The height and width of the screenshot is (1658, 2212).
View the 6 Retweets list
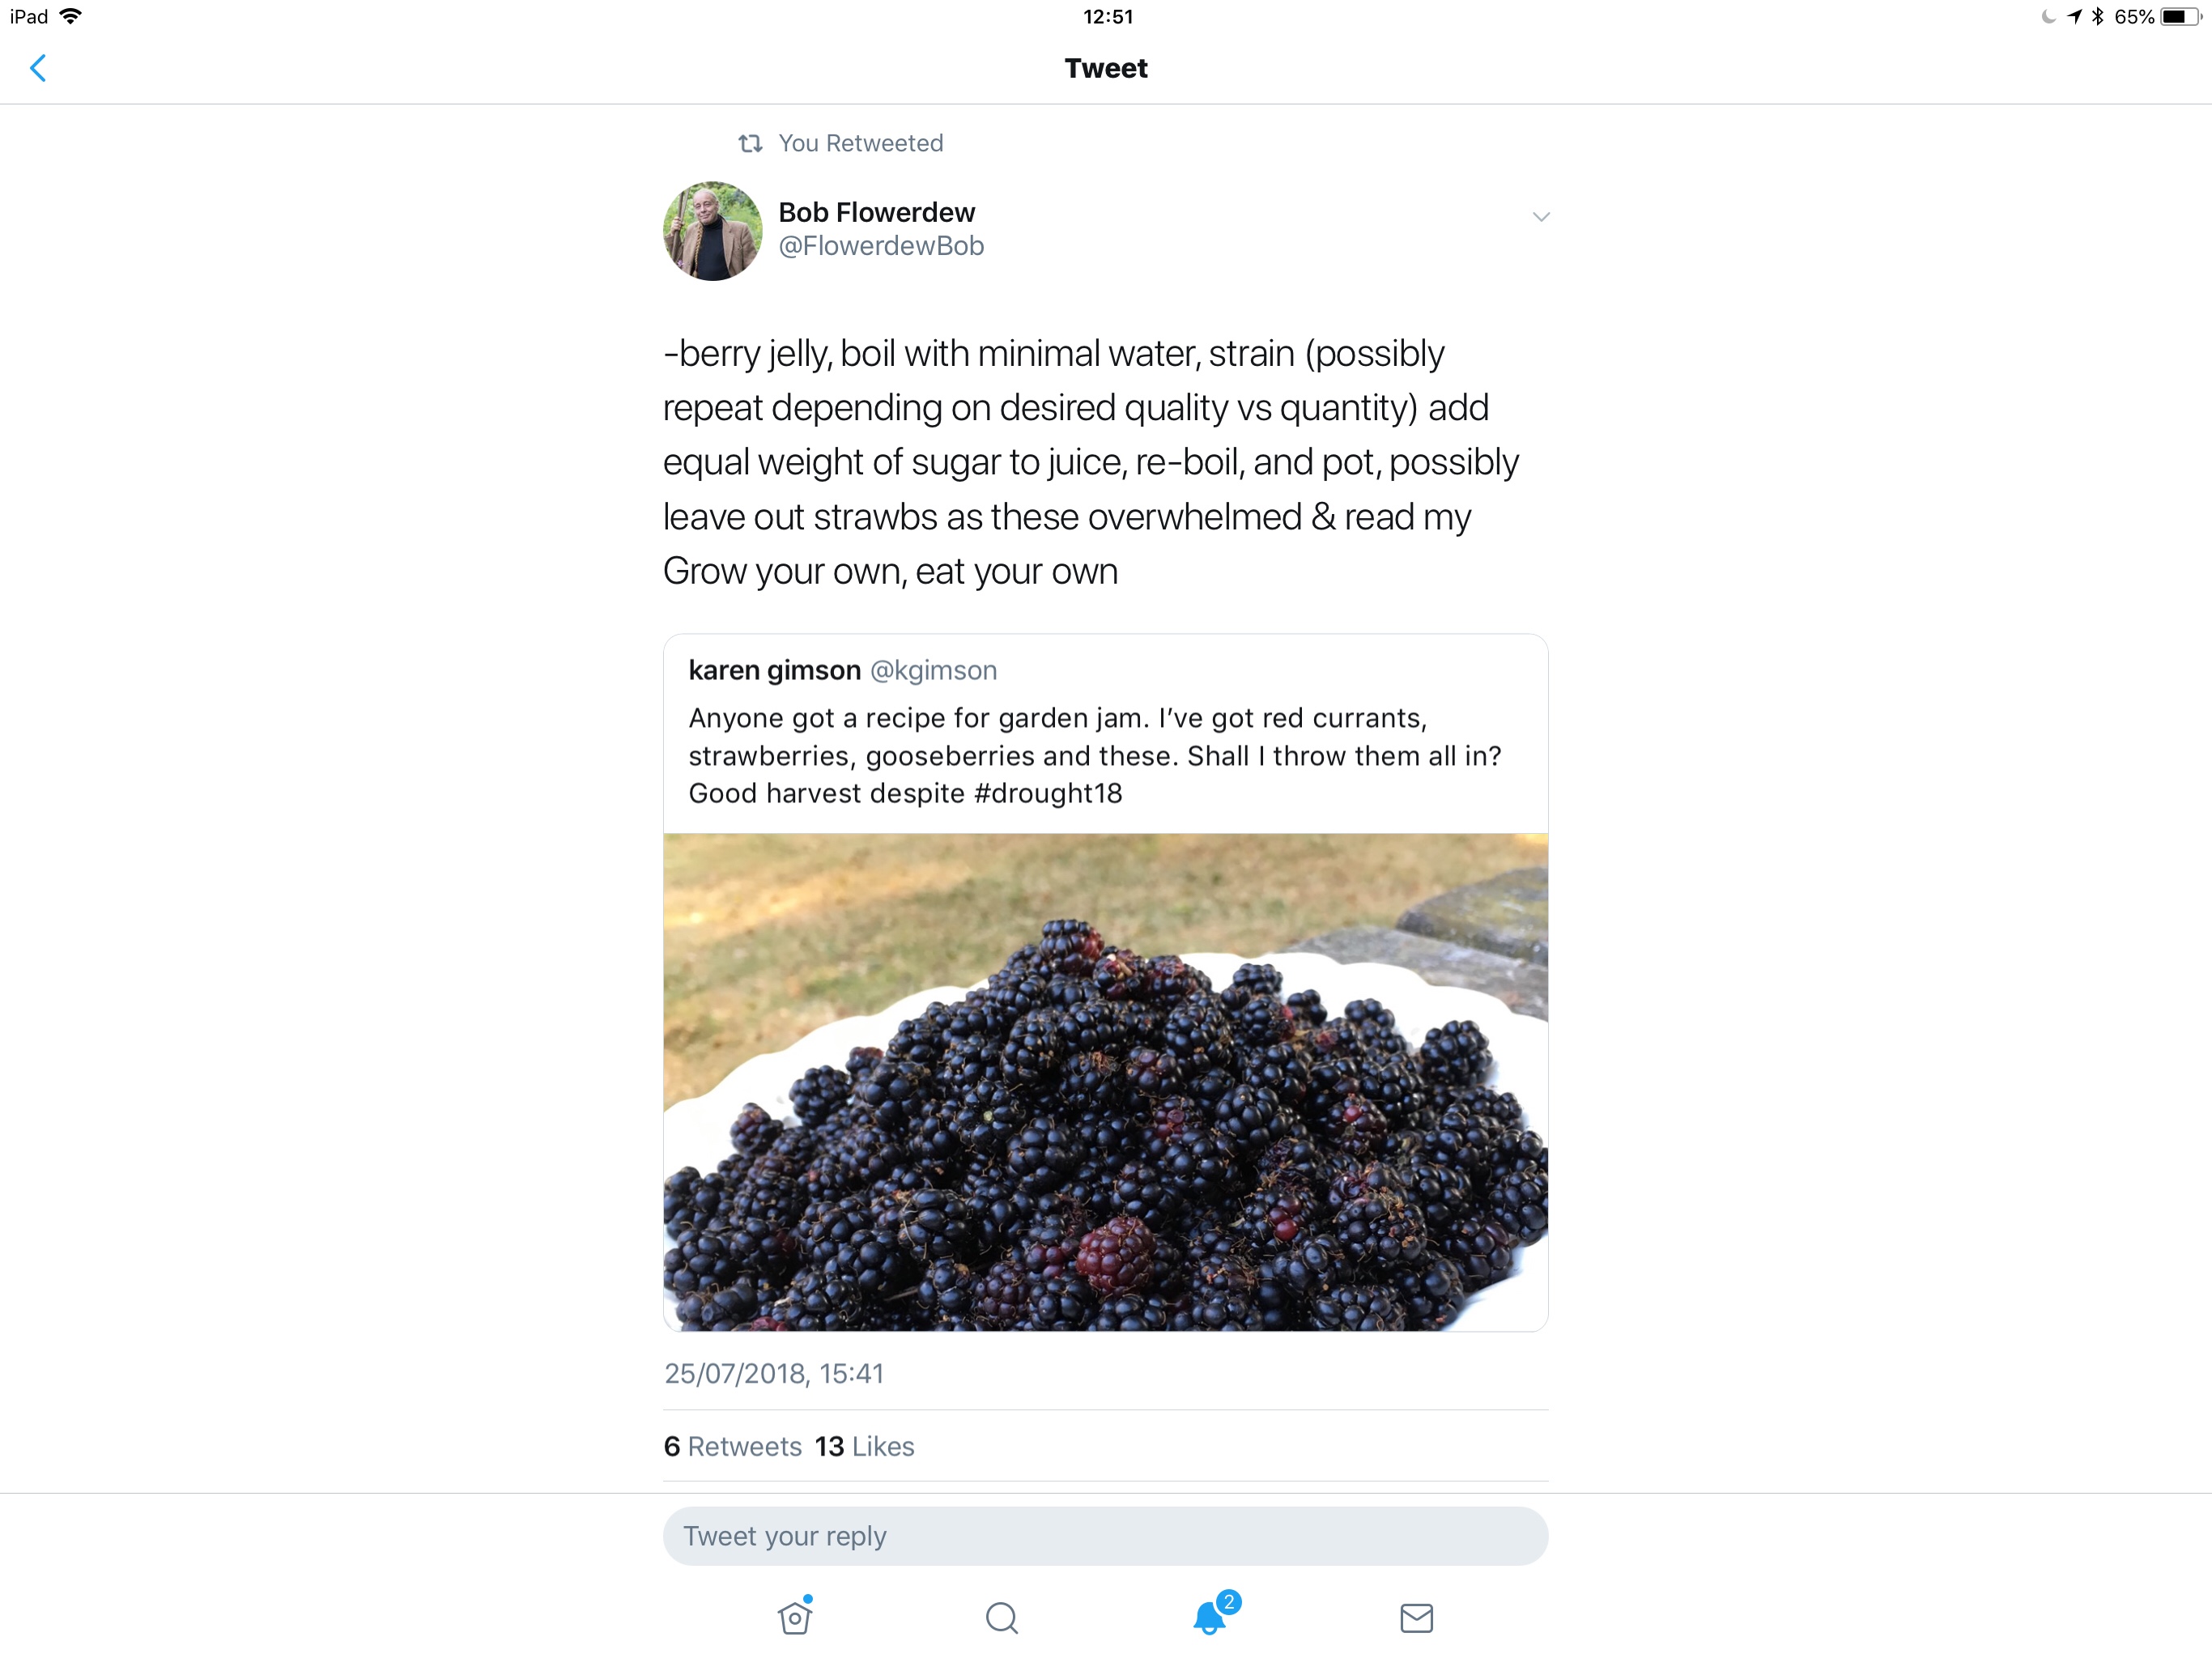[x=733, y=1446]
